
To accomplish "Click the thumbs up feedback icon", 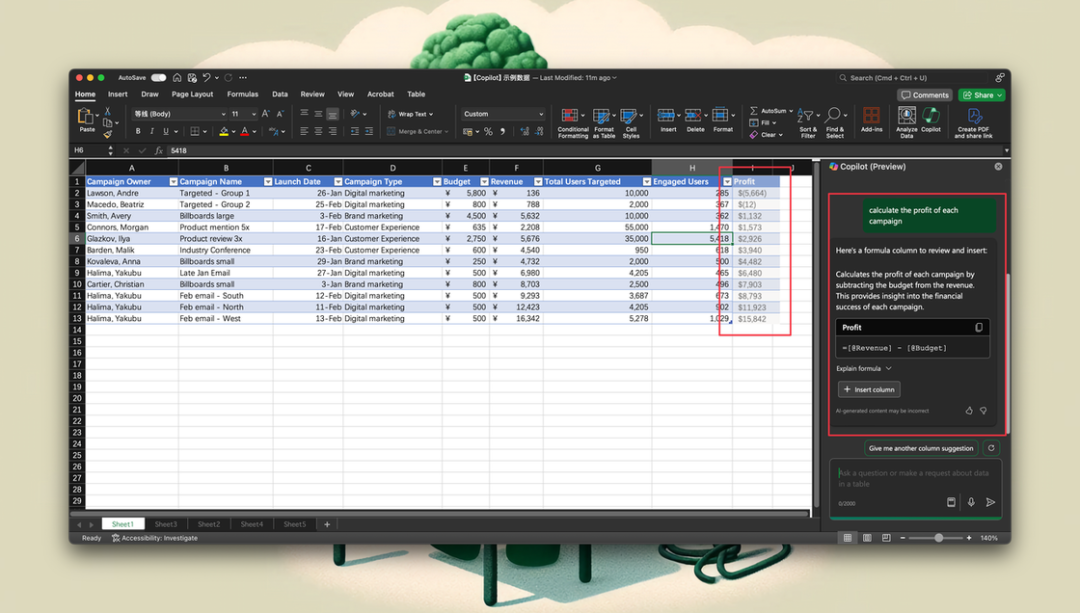I will (968, 411).
